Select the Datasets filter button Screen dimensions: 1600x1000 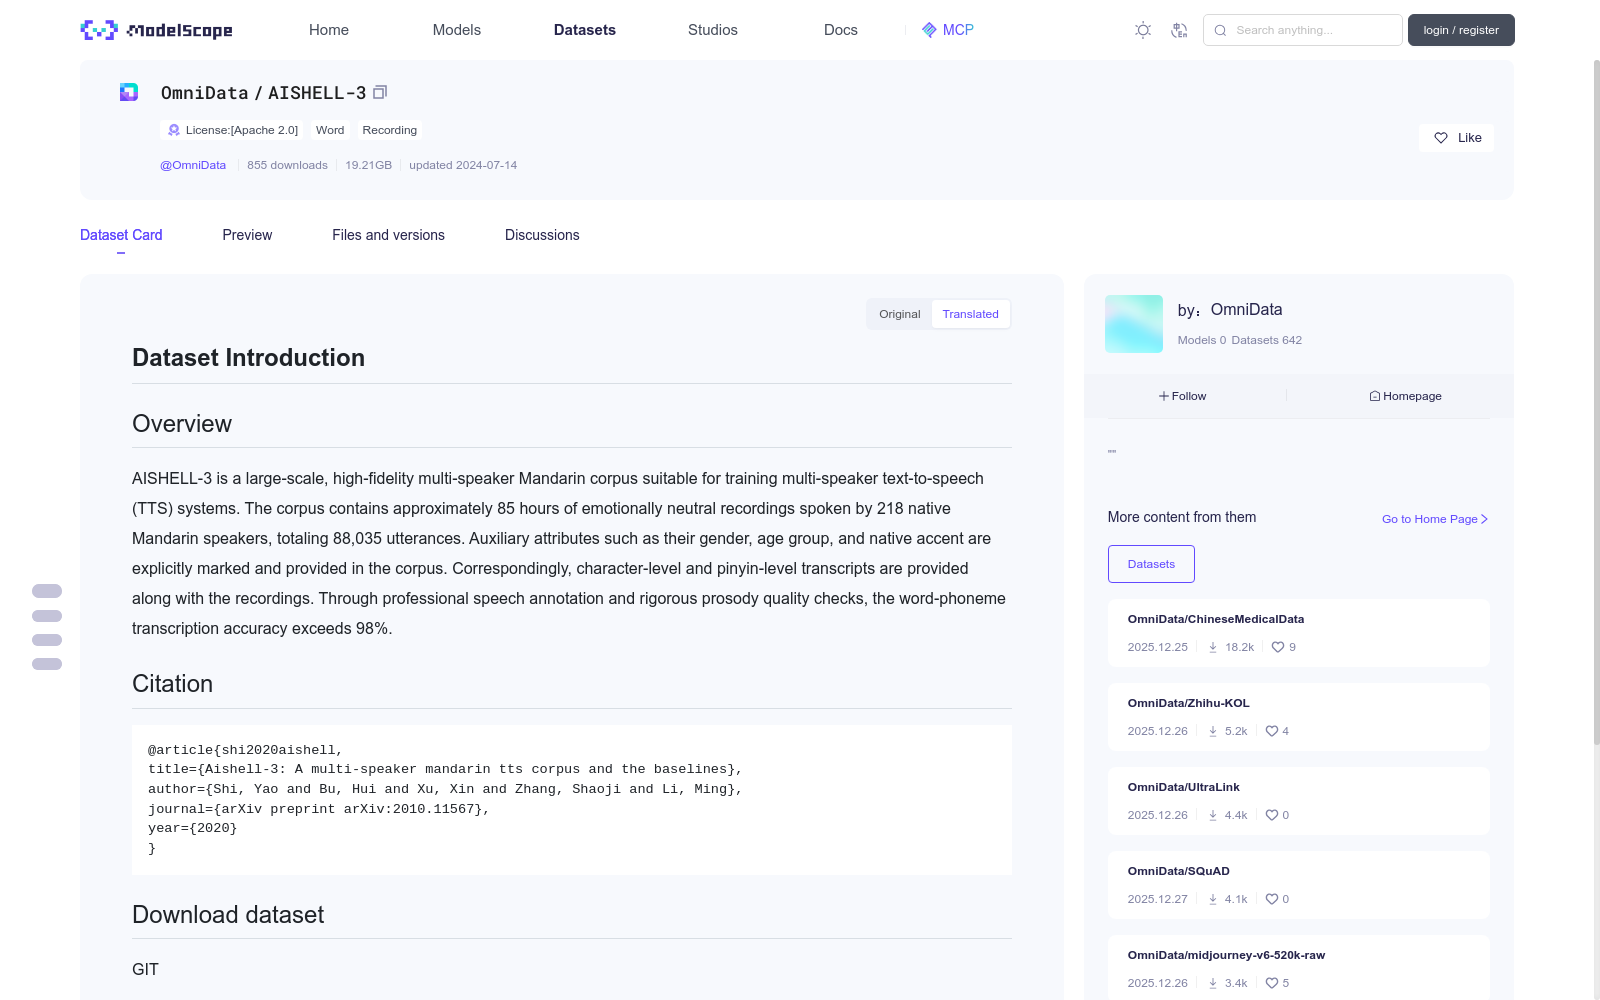coord(1151,564)
